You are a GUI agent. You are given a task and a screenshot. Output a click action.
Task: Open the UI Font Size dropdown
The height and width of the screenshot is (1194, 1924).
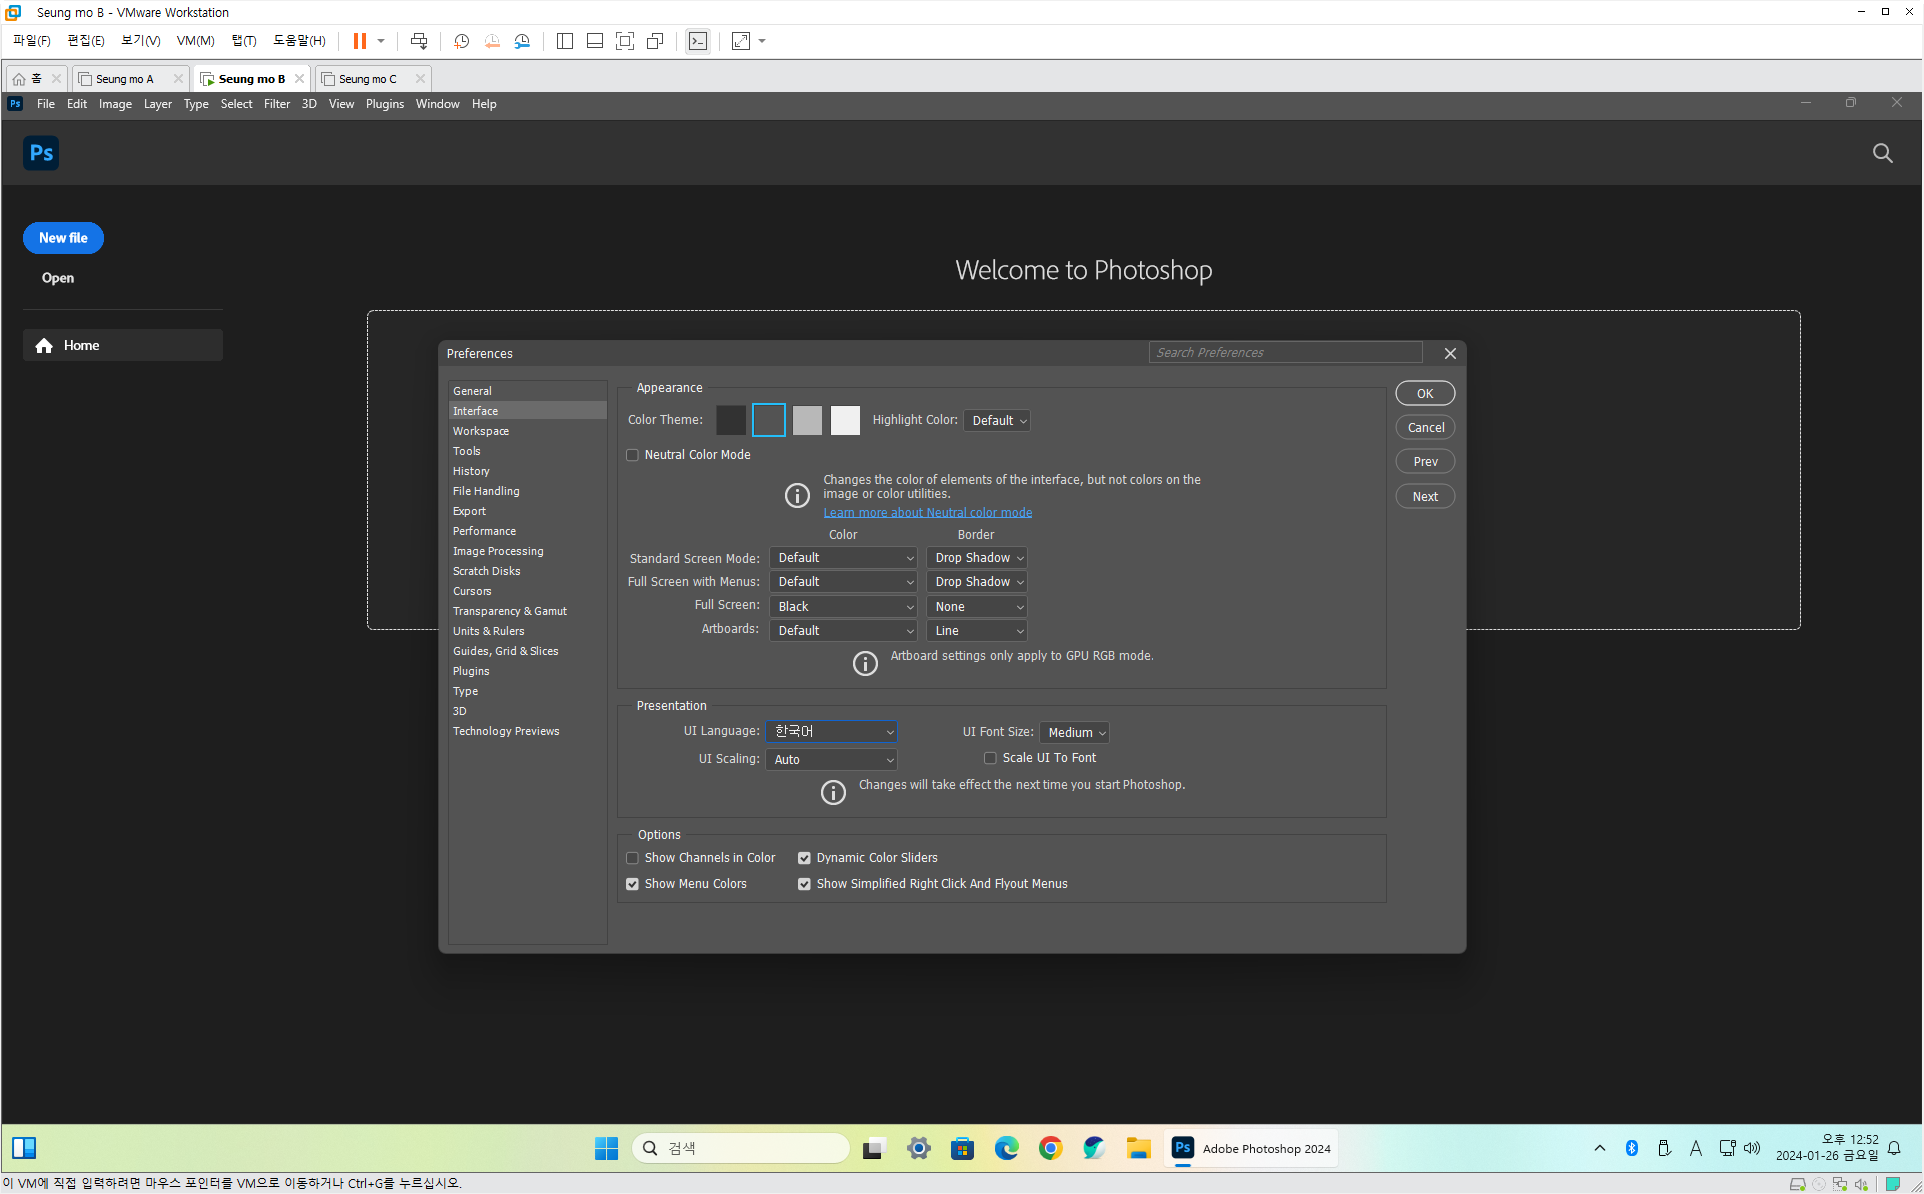point(1074,733)
